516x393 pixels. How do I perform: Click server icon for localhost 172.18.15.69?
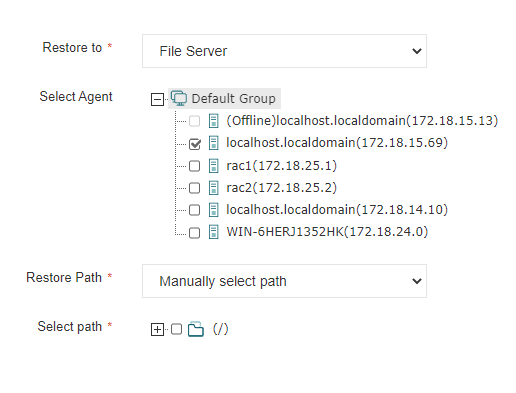coord(214,143)
